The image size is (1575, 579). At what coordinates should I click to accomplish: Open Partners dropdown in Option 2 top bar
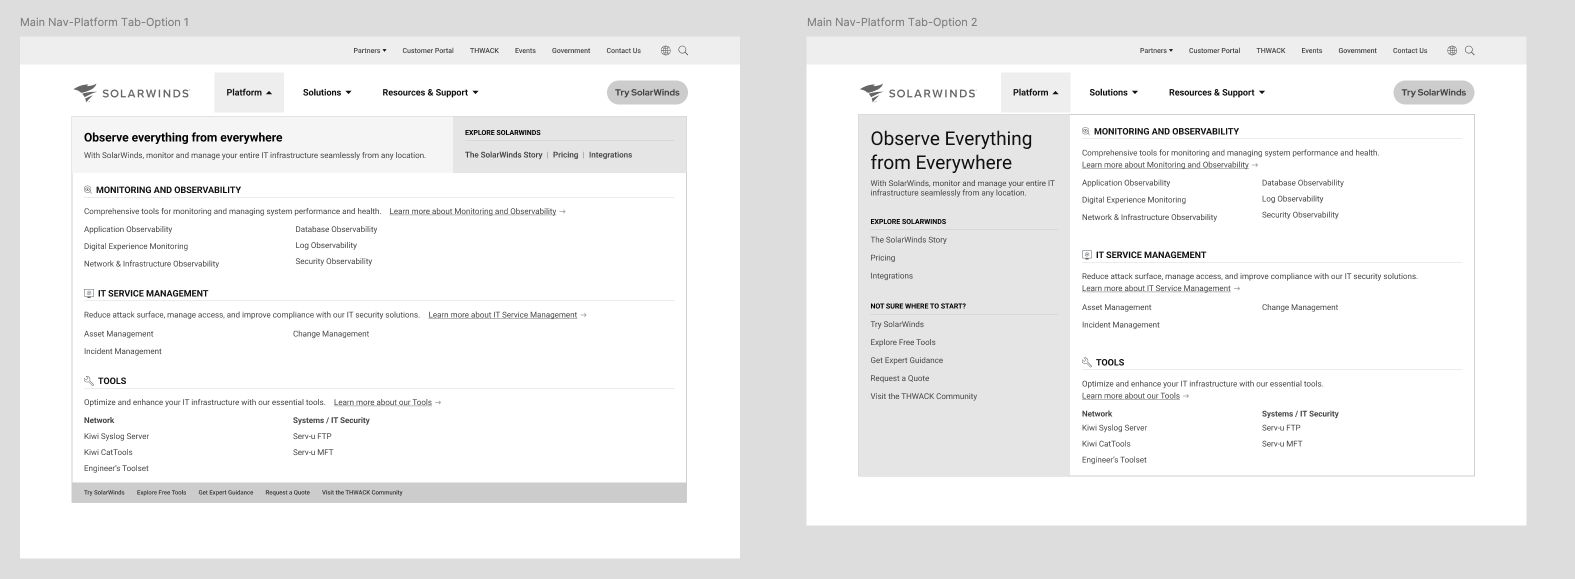1156,50
